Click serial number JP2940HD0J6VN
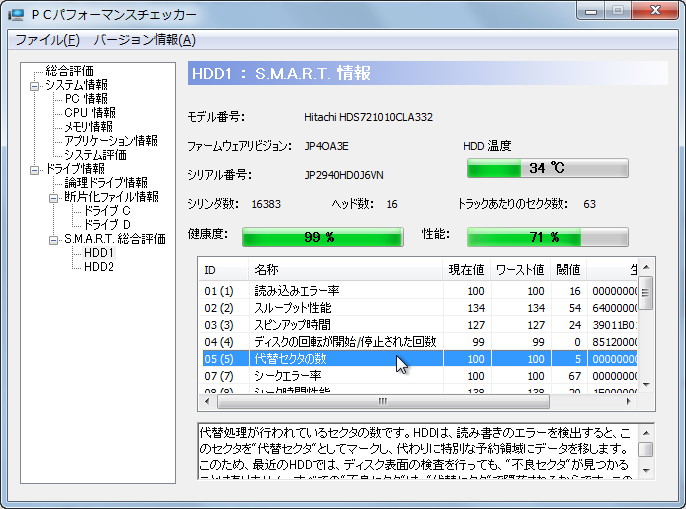Image resolution: width=686 pixels, height=509 pixels. click(x=344, y=176)
